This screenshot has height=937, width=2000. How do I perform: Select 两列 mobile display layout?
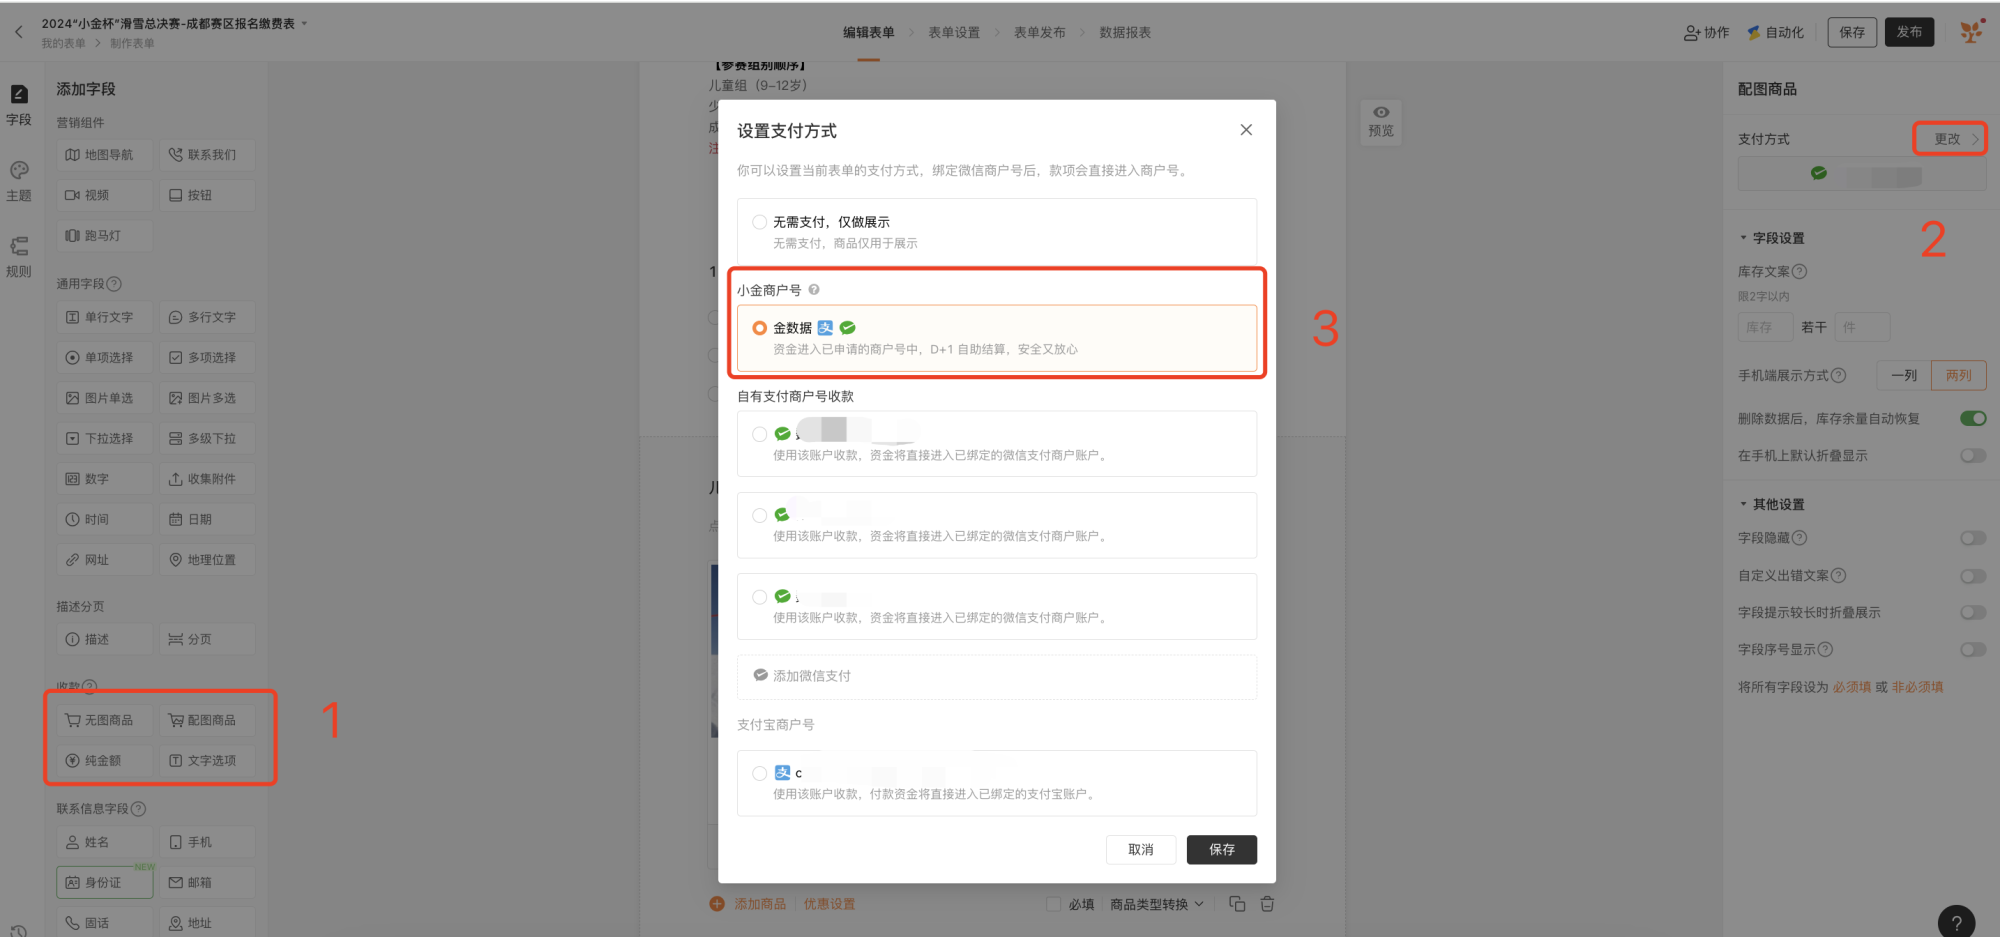1959,375
